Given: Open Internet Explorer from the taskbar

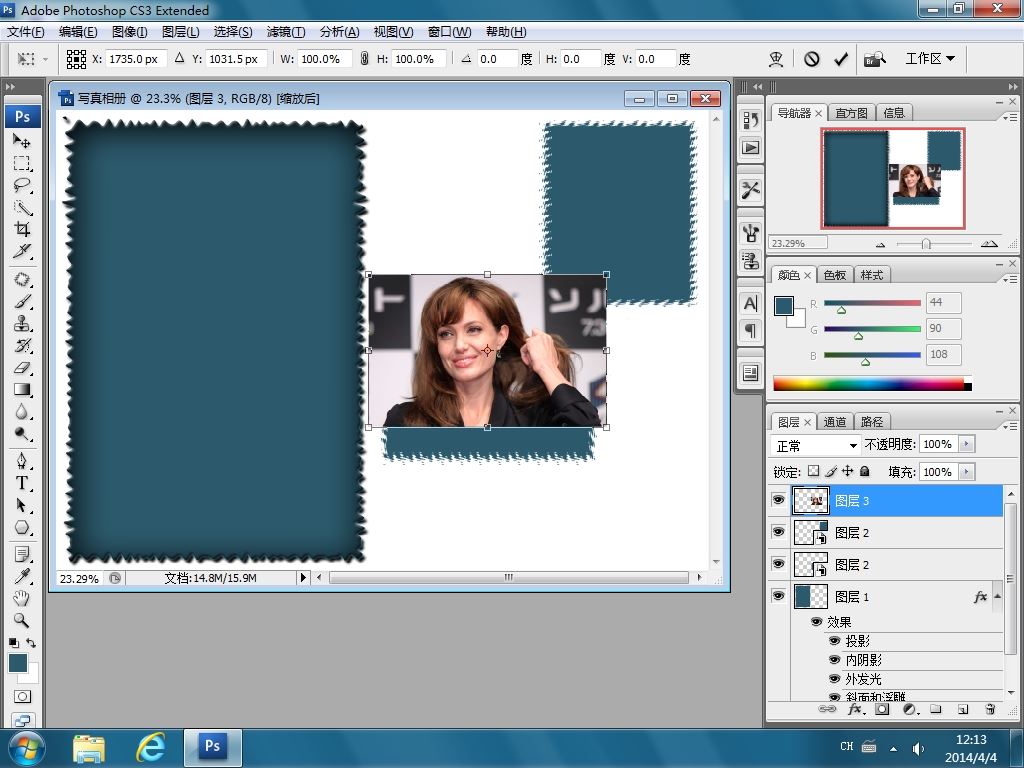Looking at the screenshot, I should (150, 748).
